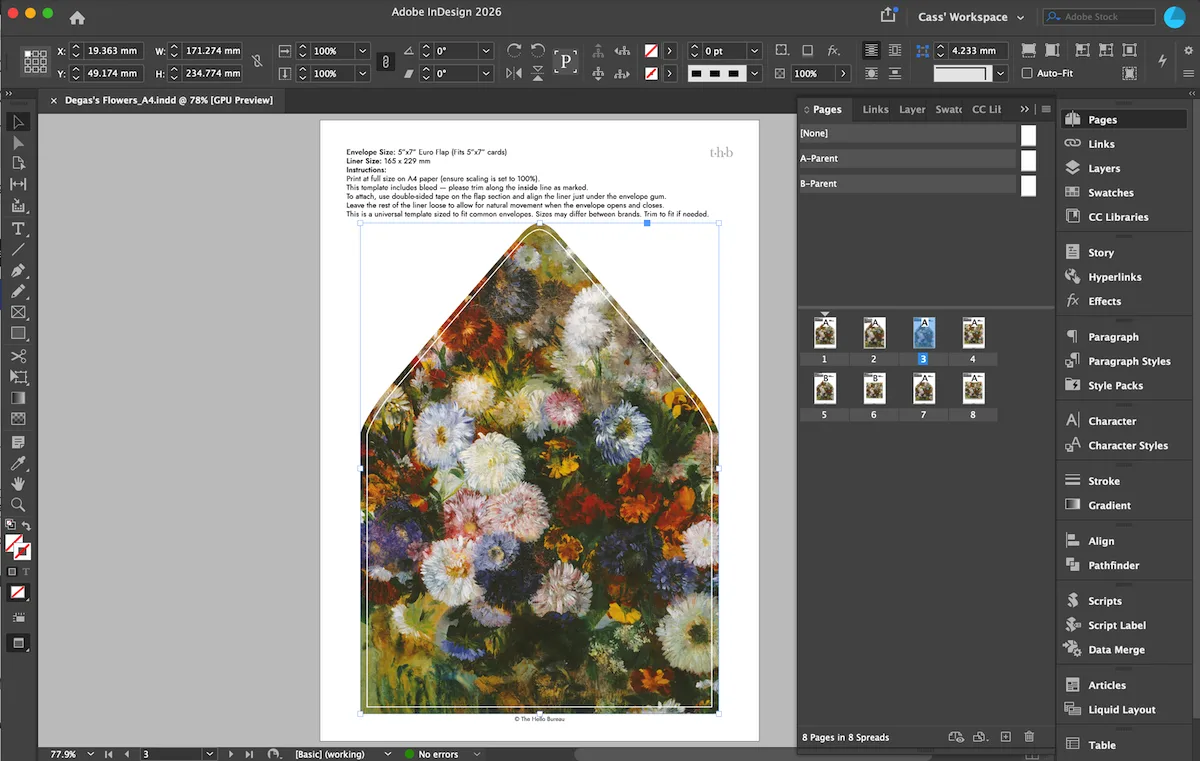Select the Eyedropper tool
This screenshot has height=761, width=1200.
pos(18,463)
